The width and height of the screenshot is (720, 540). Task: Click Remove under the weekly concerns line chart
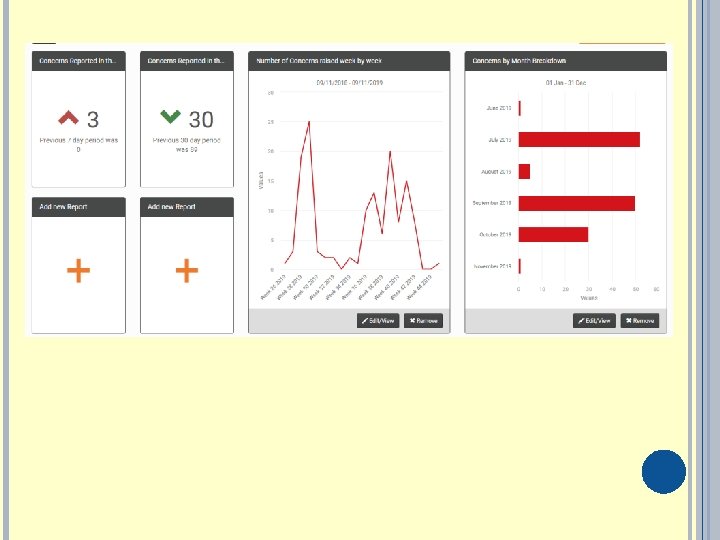pyautogui.click(x=423, y=321)
